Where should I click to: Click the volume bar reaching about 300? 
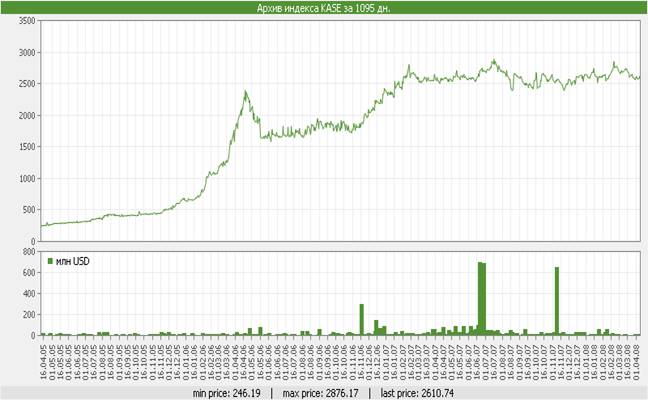(x=361, y=319)
